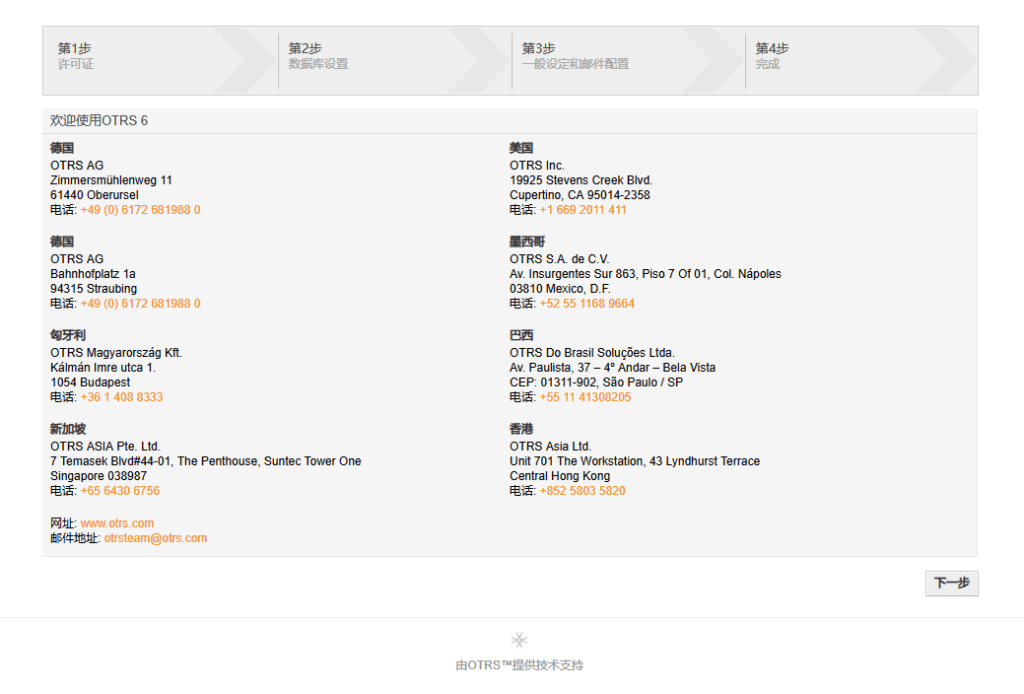Click the 61440 Oberursel line
This screenshot has width=1024, height=694.
(95, 195)
